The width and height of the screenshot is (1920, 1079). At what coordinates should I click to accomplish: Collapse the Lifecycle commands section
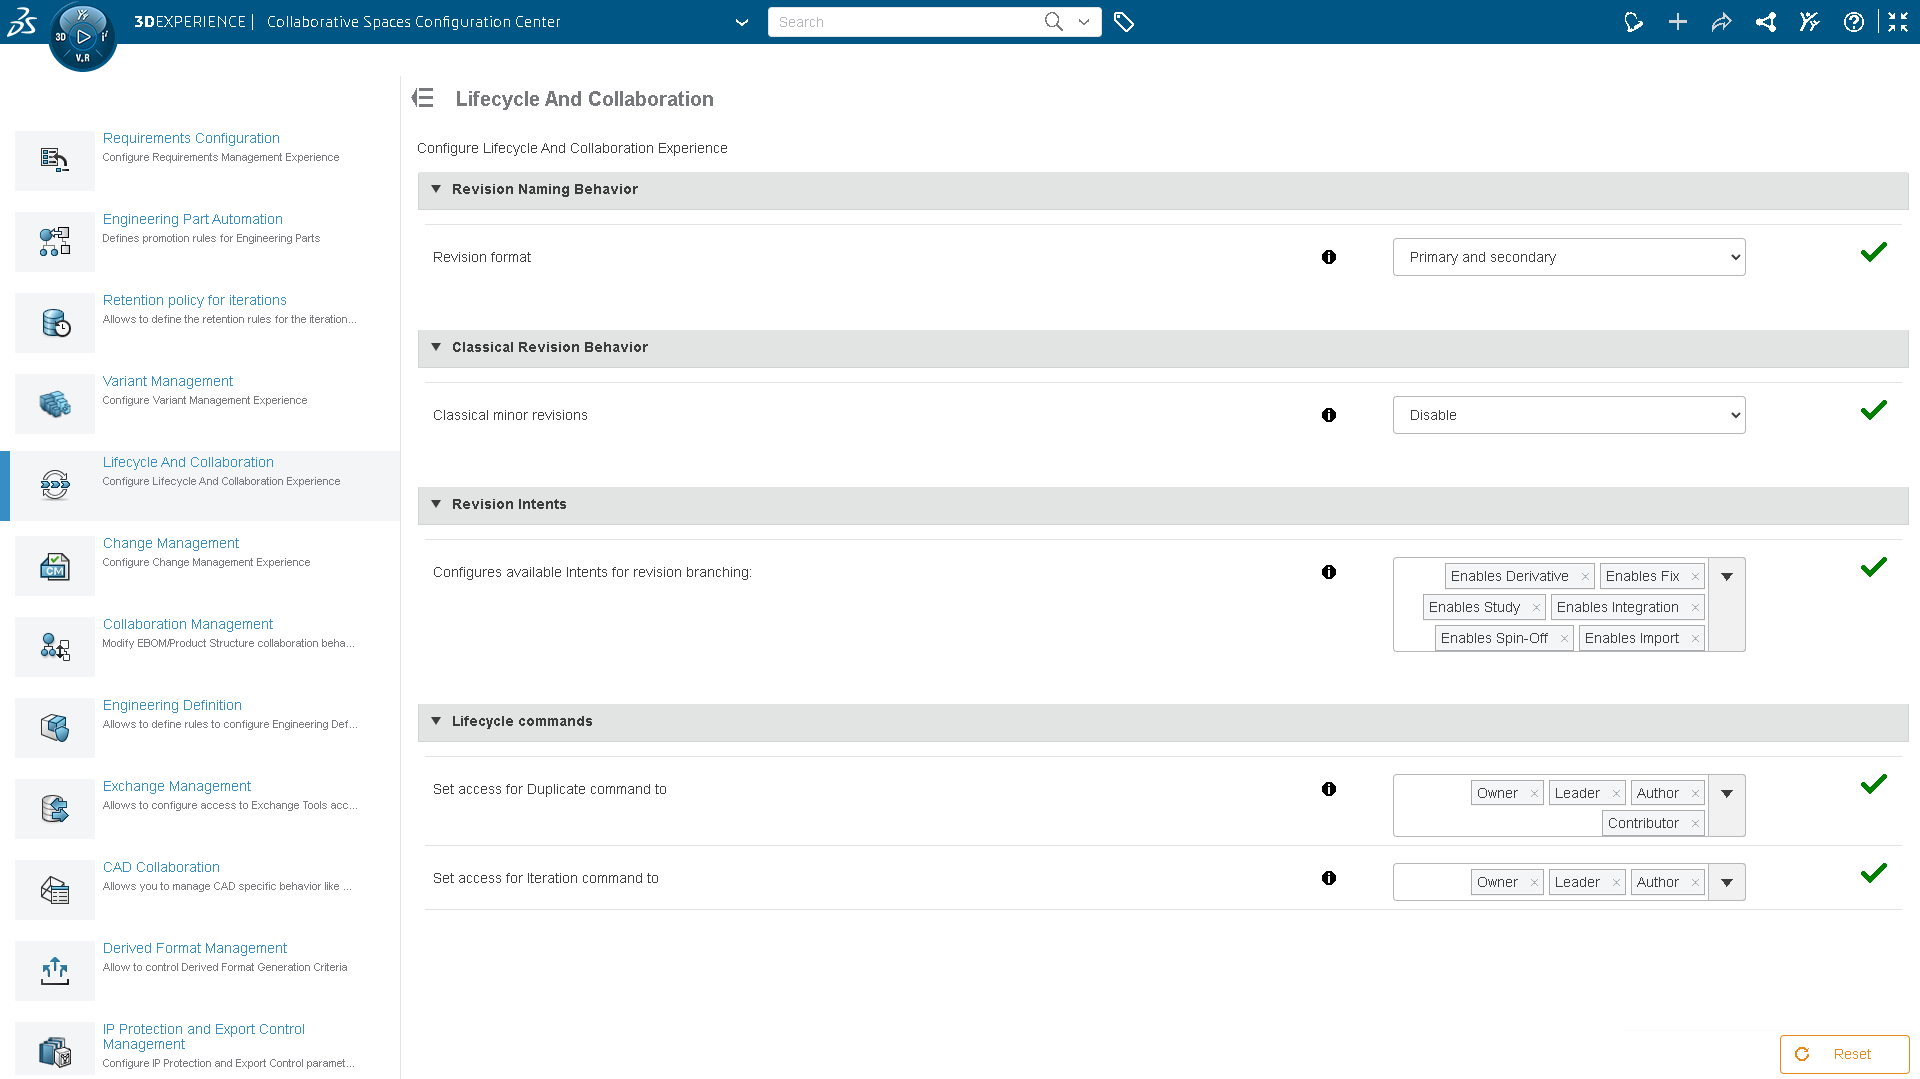[x=436, y=721]
